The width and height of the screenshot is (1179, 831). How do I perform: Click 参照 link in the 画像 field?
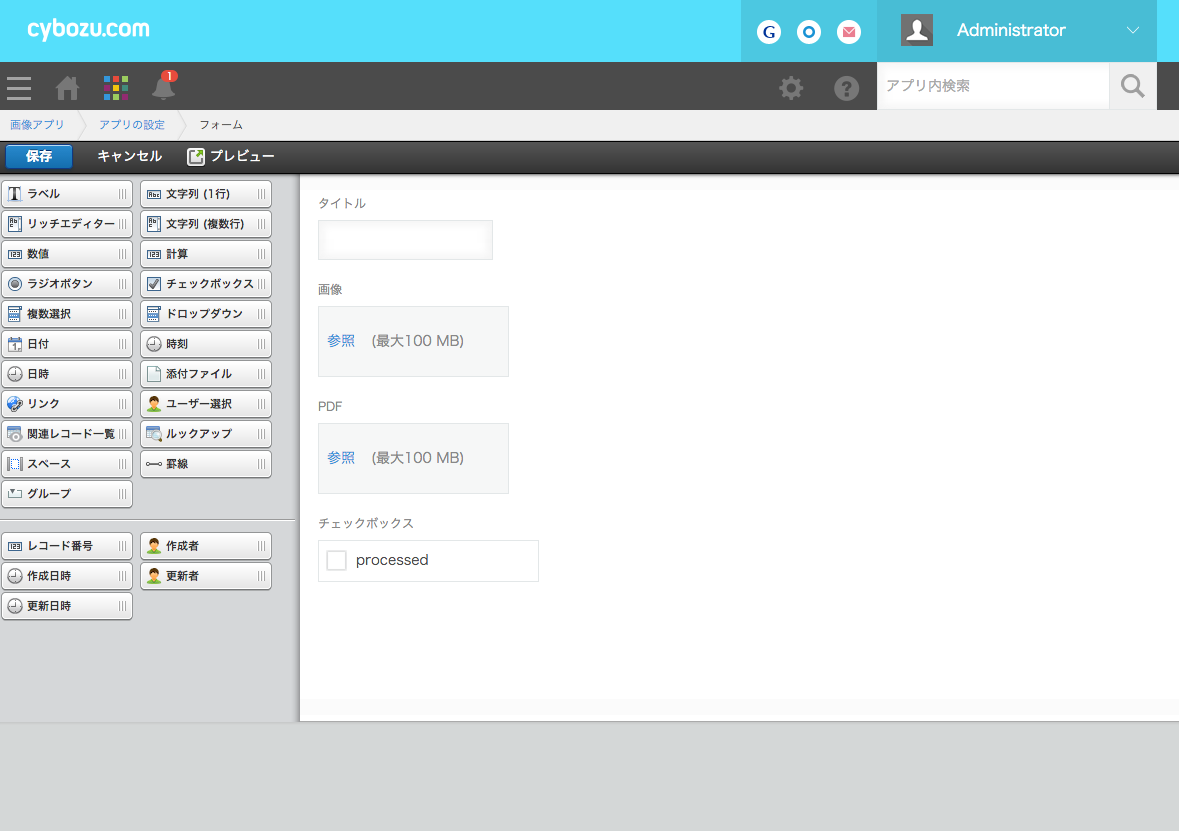pos(341,341)
